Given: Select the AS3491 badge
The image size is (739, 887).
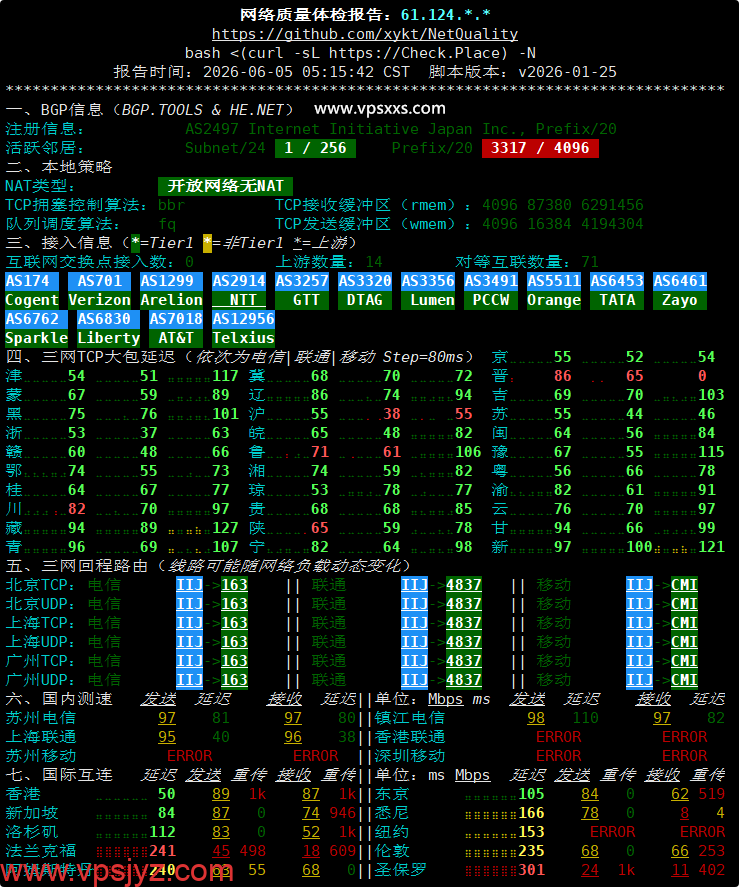Looking at the screenshot, I should 491,281.
